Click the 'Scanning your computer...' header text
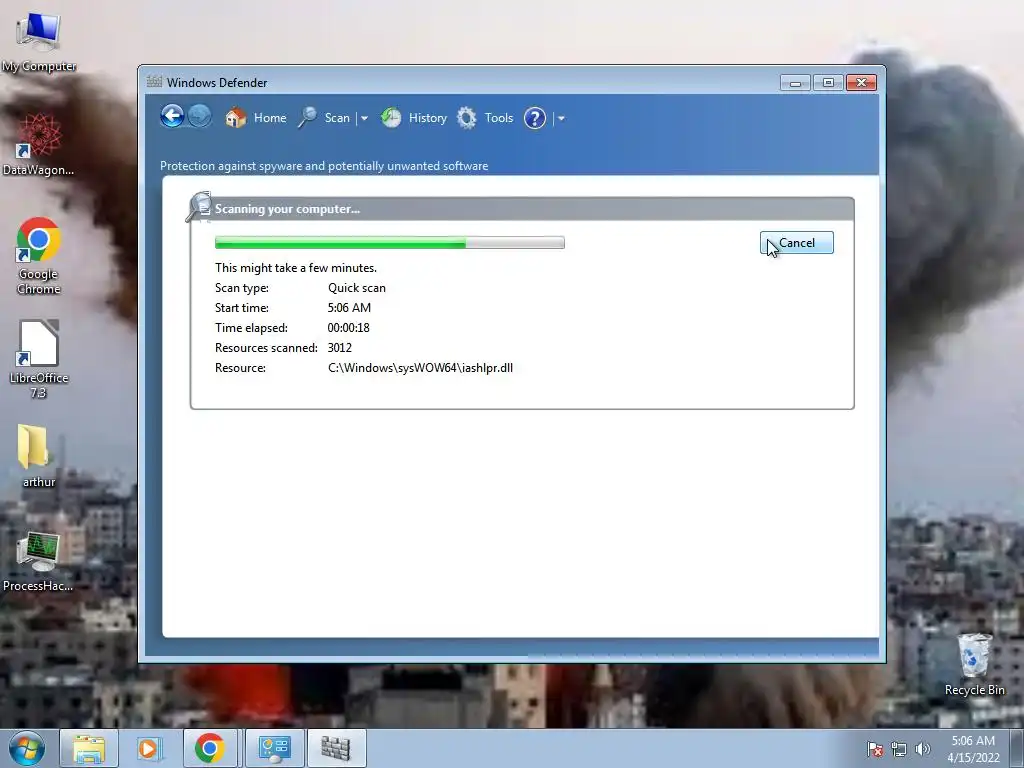The image size is (1024, 768). tap(287, 209)
